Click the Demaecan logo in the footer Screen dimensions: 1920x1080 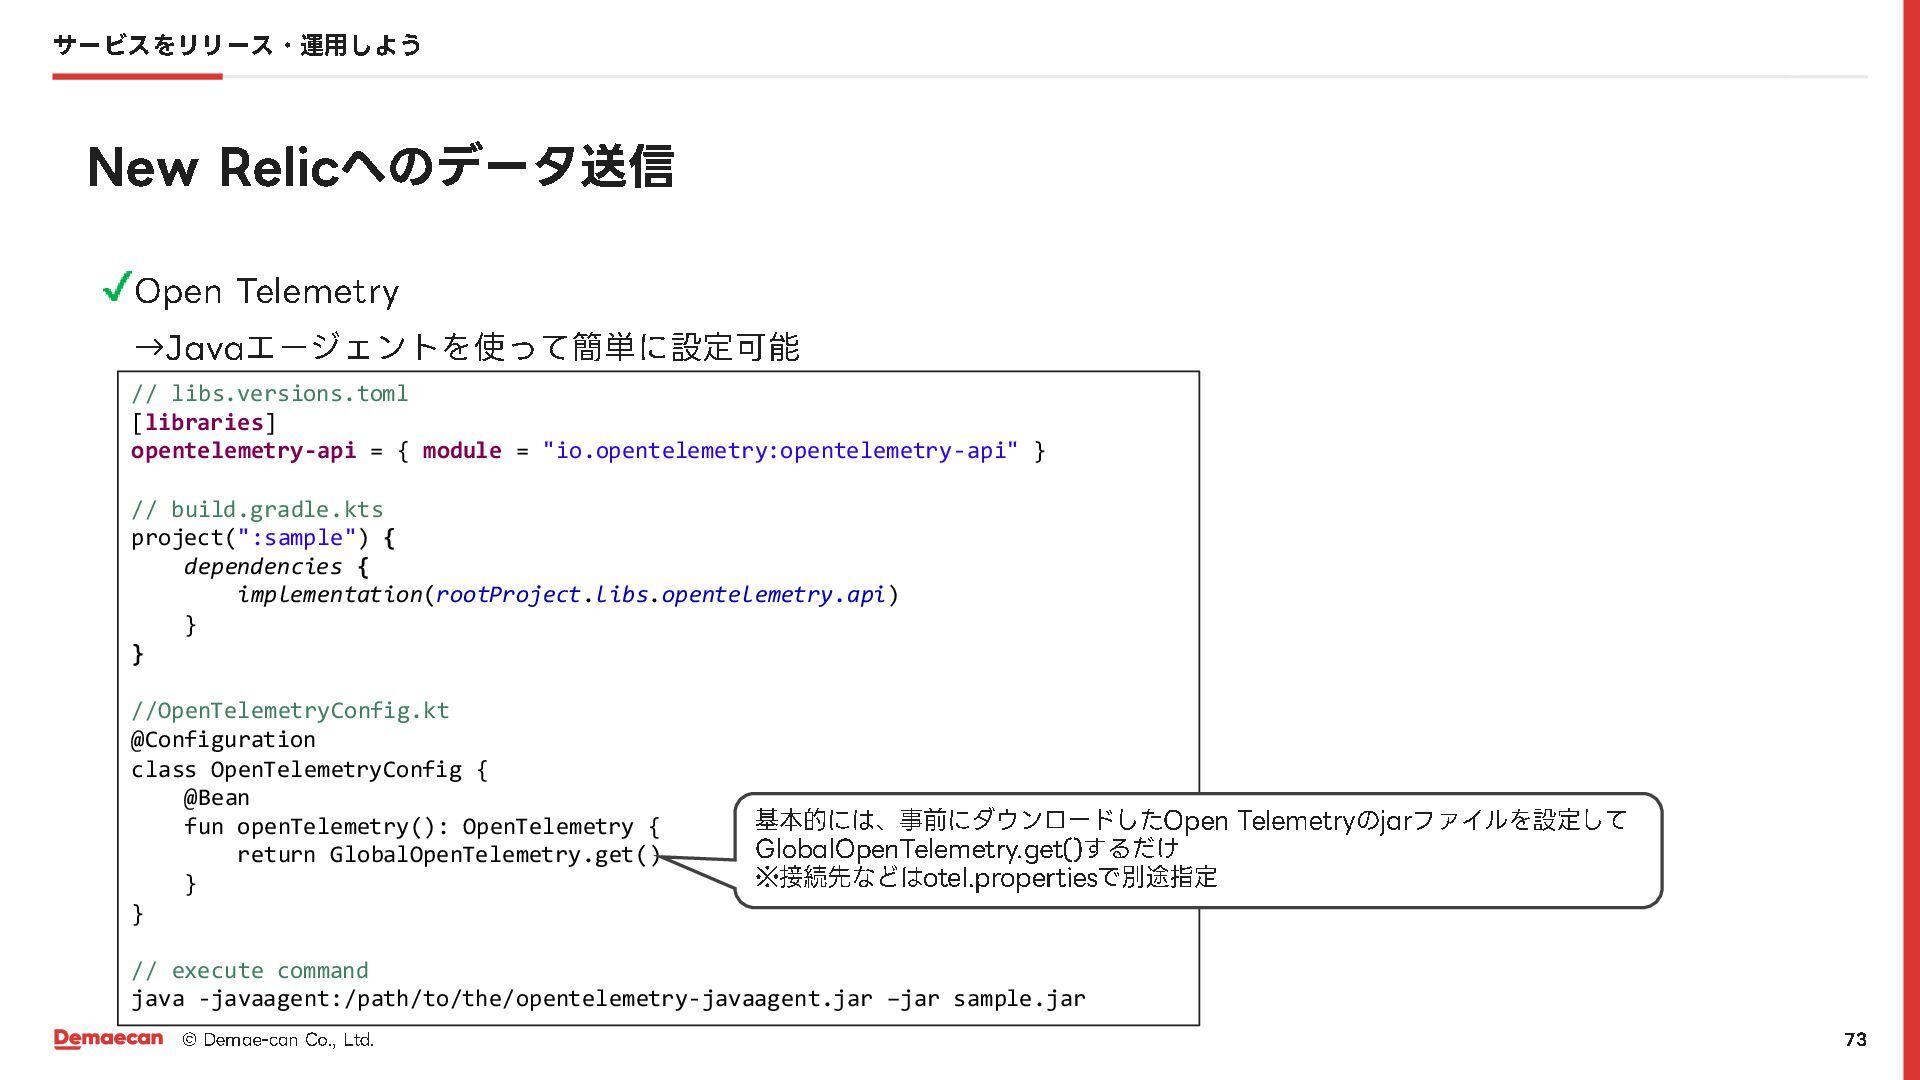click(108, 1039)
